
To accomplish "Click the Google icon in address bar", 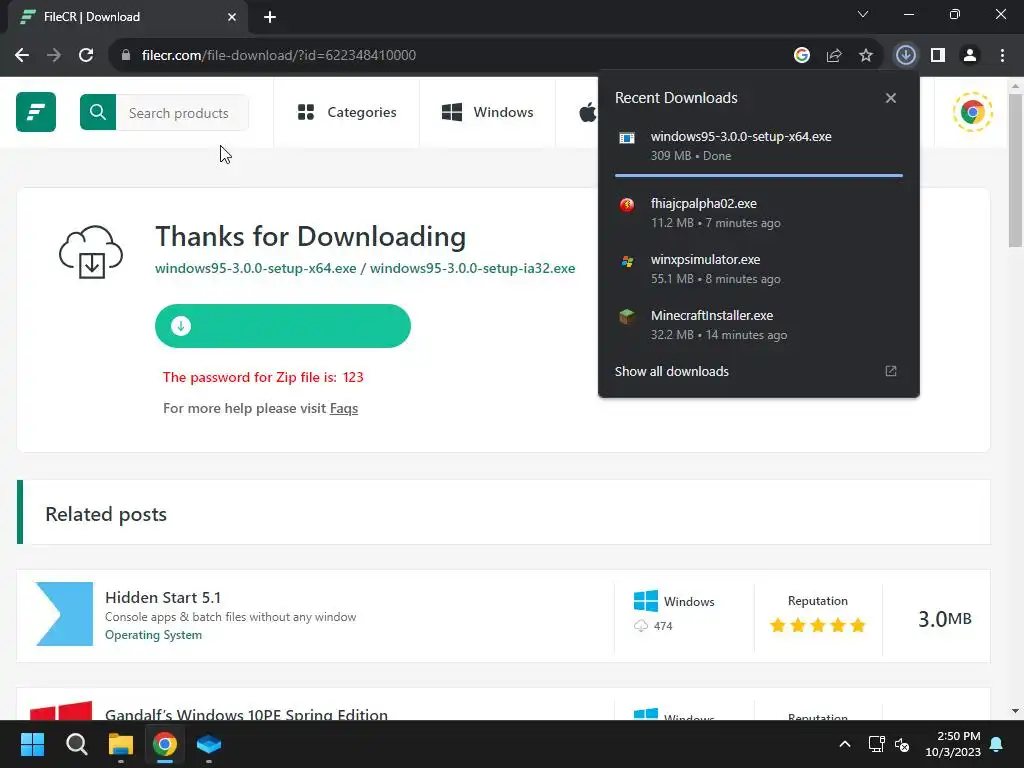I will (802, 55).
